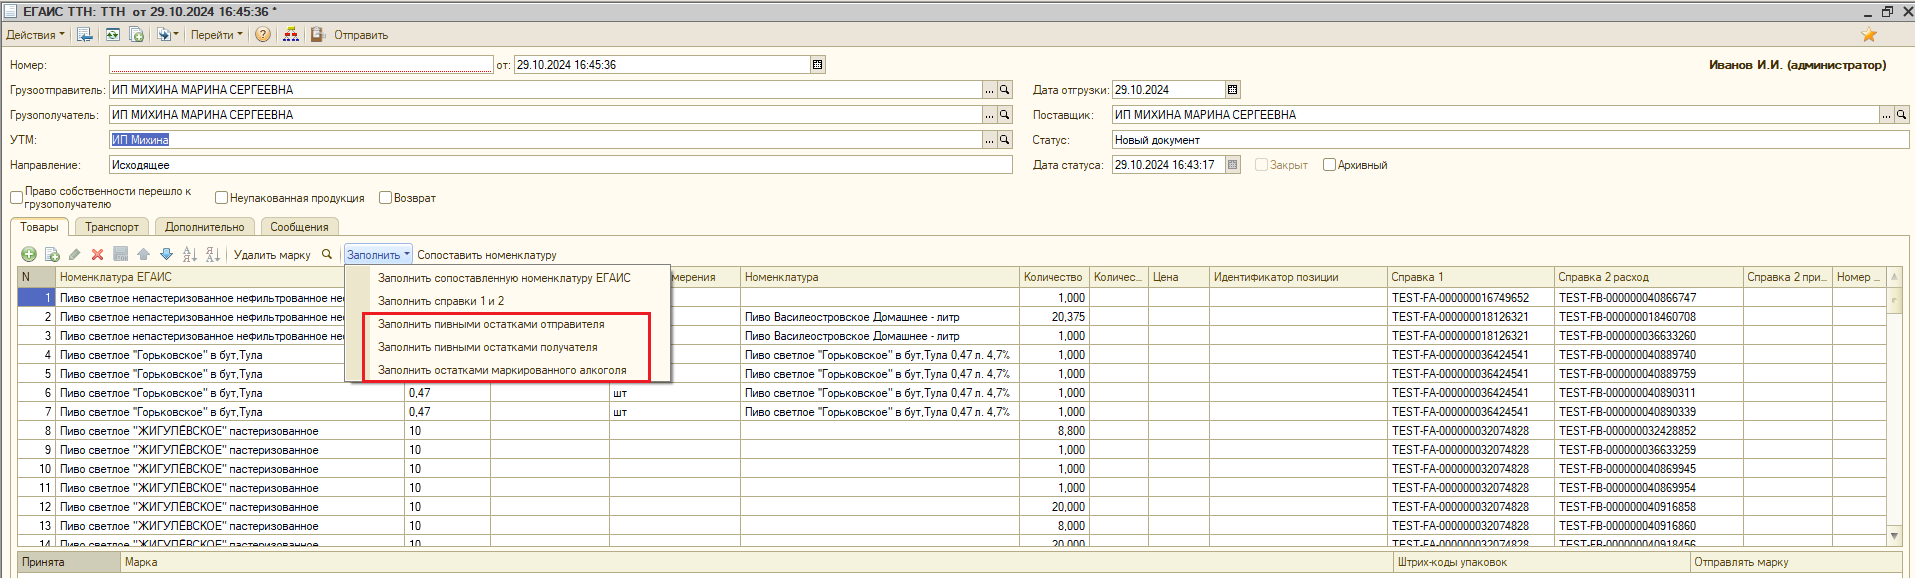
Task: Click the yellow star favorites icon
Action: pos(1868,35)
